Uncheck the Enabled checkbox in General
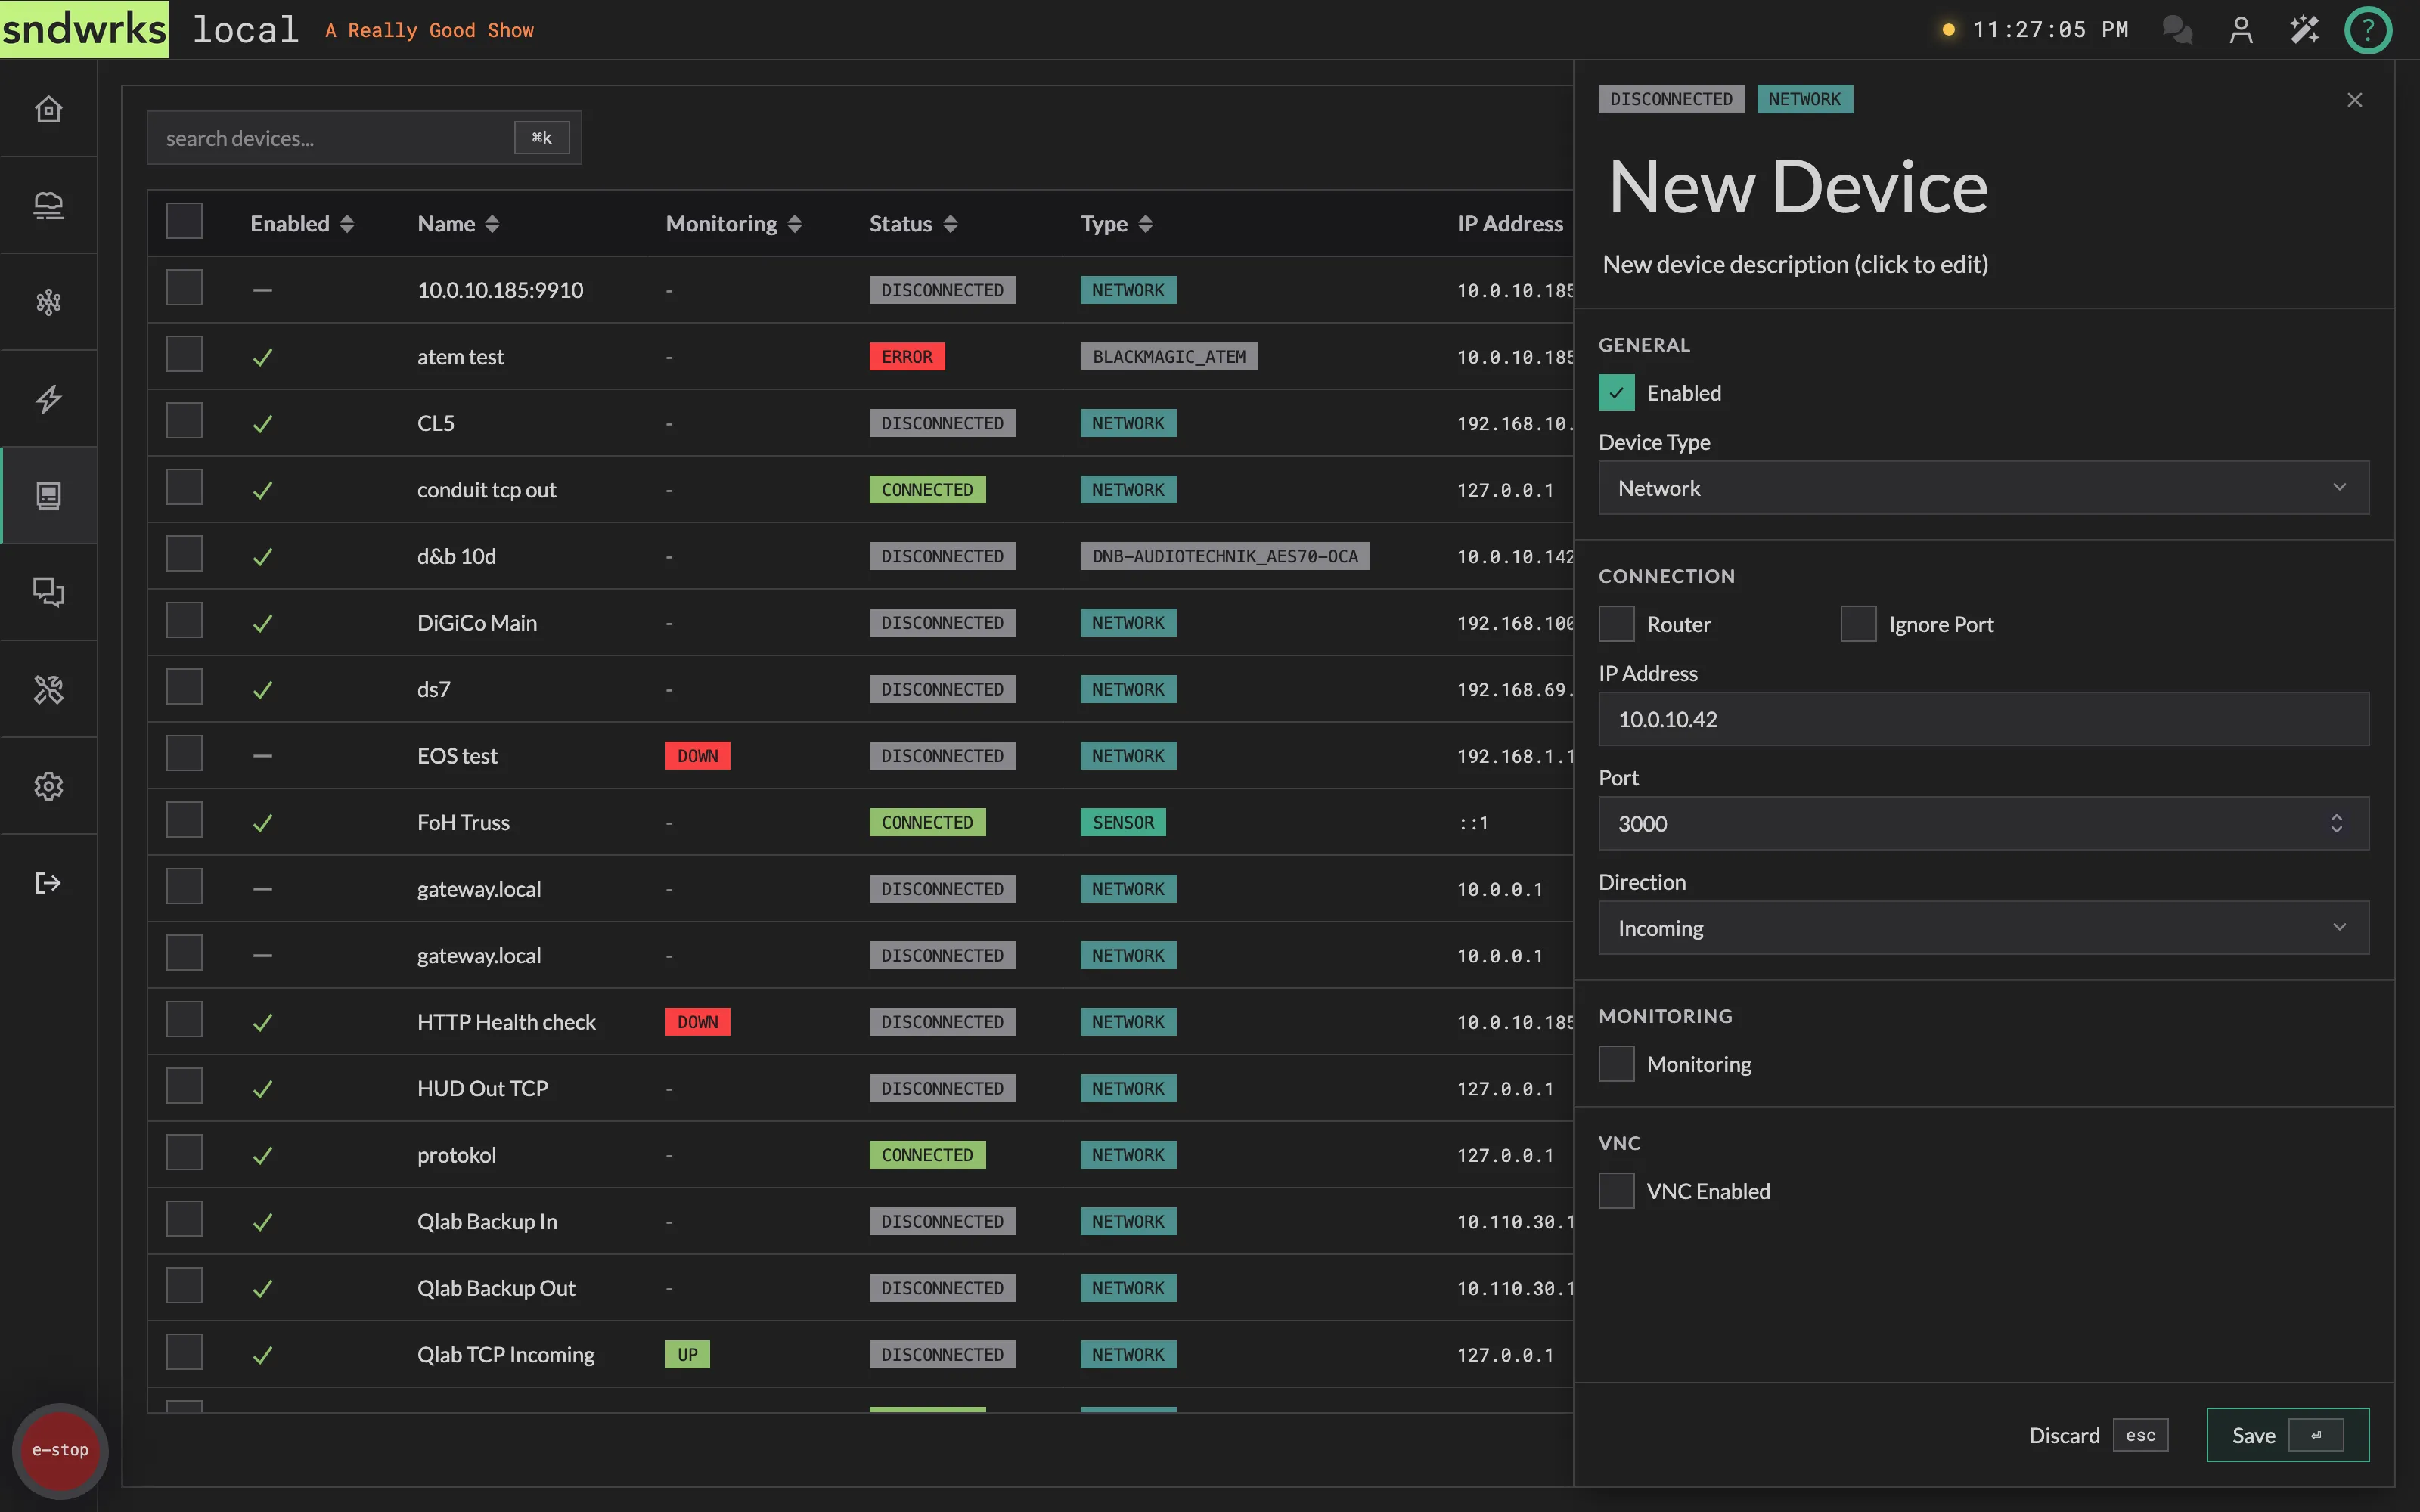The height and width of the screenshot is (1512, 2420). (1616, 392)
